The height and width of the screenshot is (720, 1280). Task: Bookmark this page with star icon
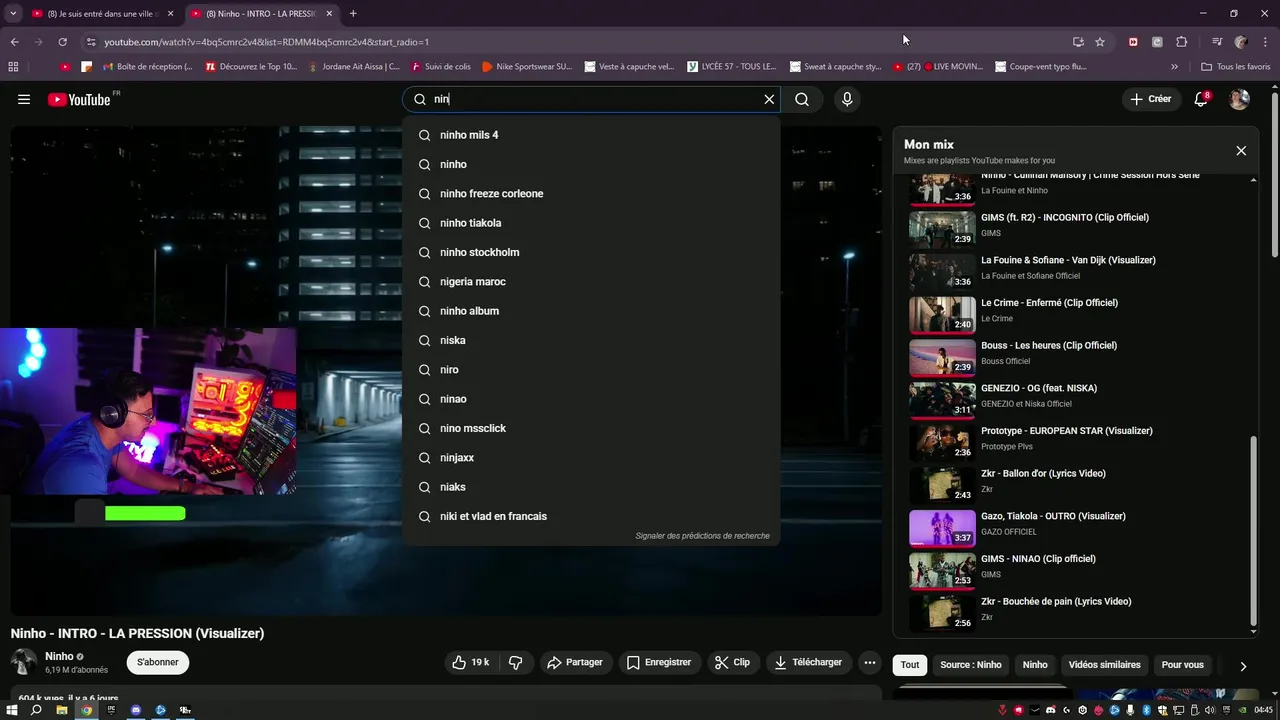tap(1100, 42)
